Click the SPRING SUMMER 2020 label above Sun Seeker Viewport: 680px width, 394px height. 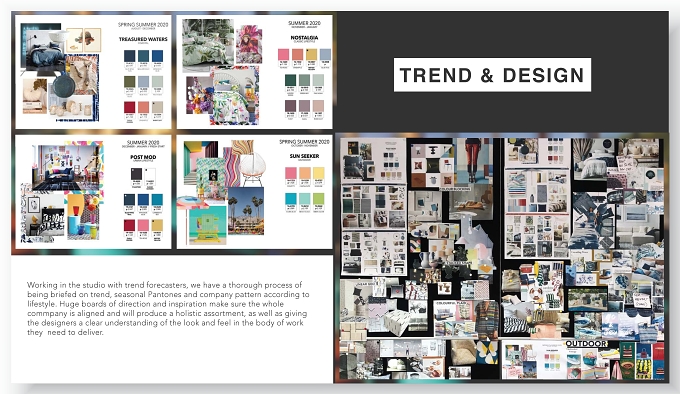point(304,142)
